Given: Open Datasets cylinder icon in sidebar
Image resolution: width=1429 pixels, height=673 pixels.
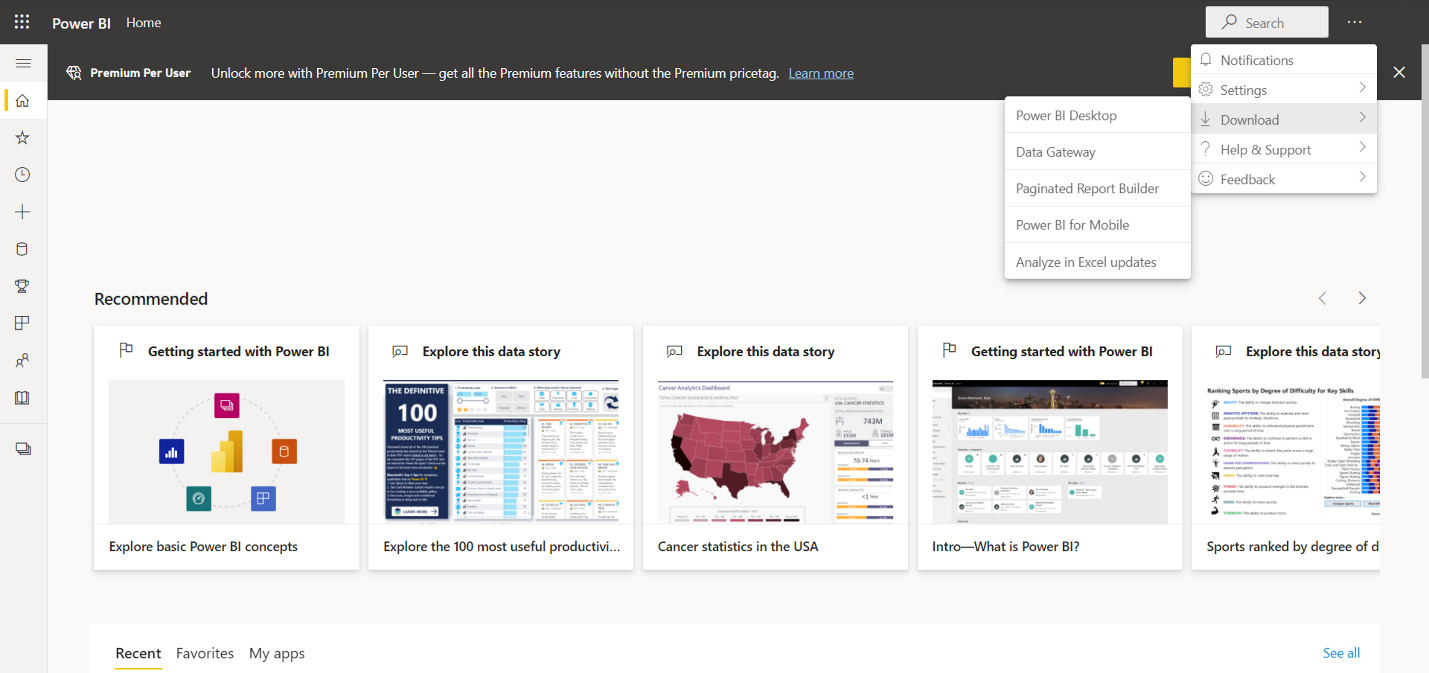Looking at the screenshot, I should (23, 249).
